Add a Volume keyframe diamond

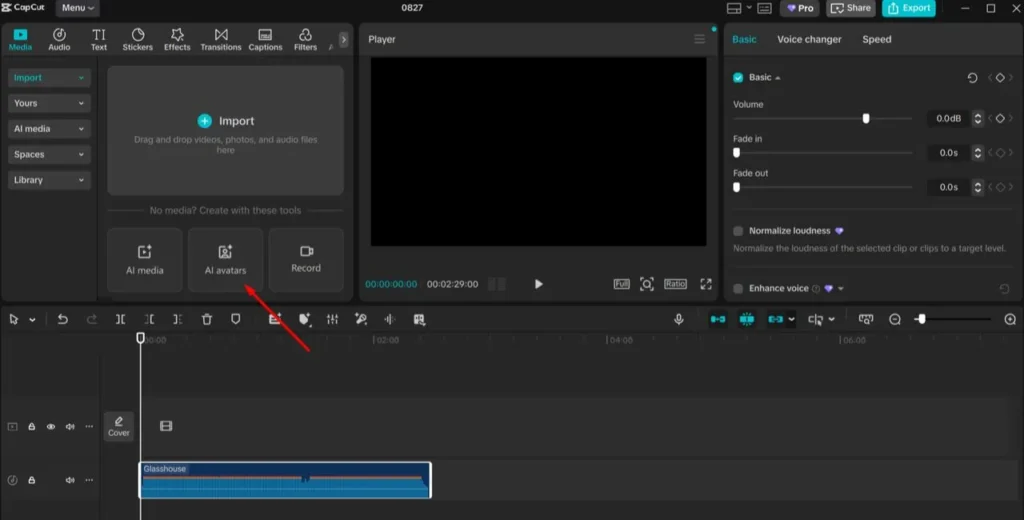pyautogui.click(x=1000, y=118)
